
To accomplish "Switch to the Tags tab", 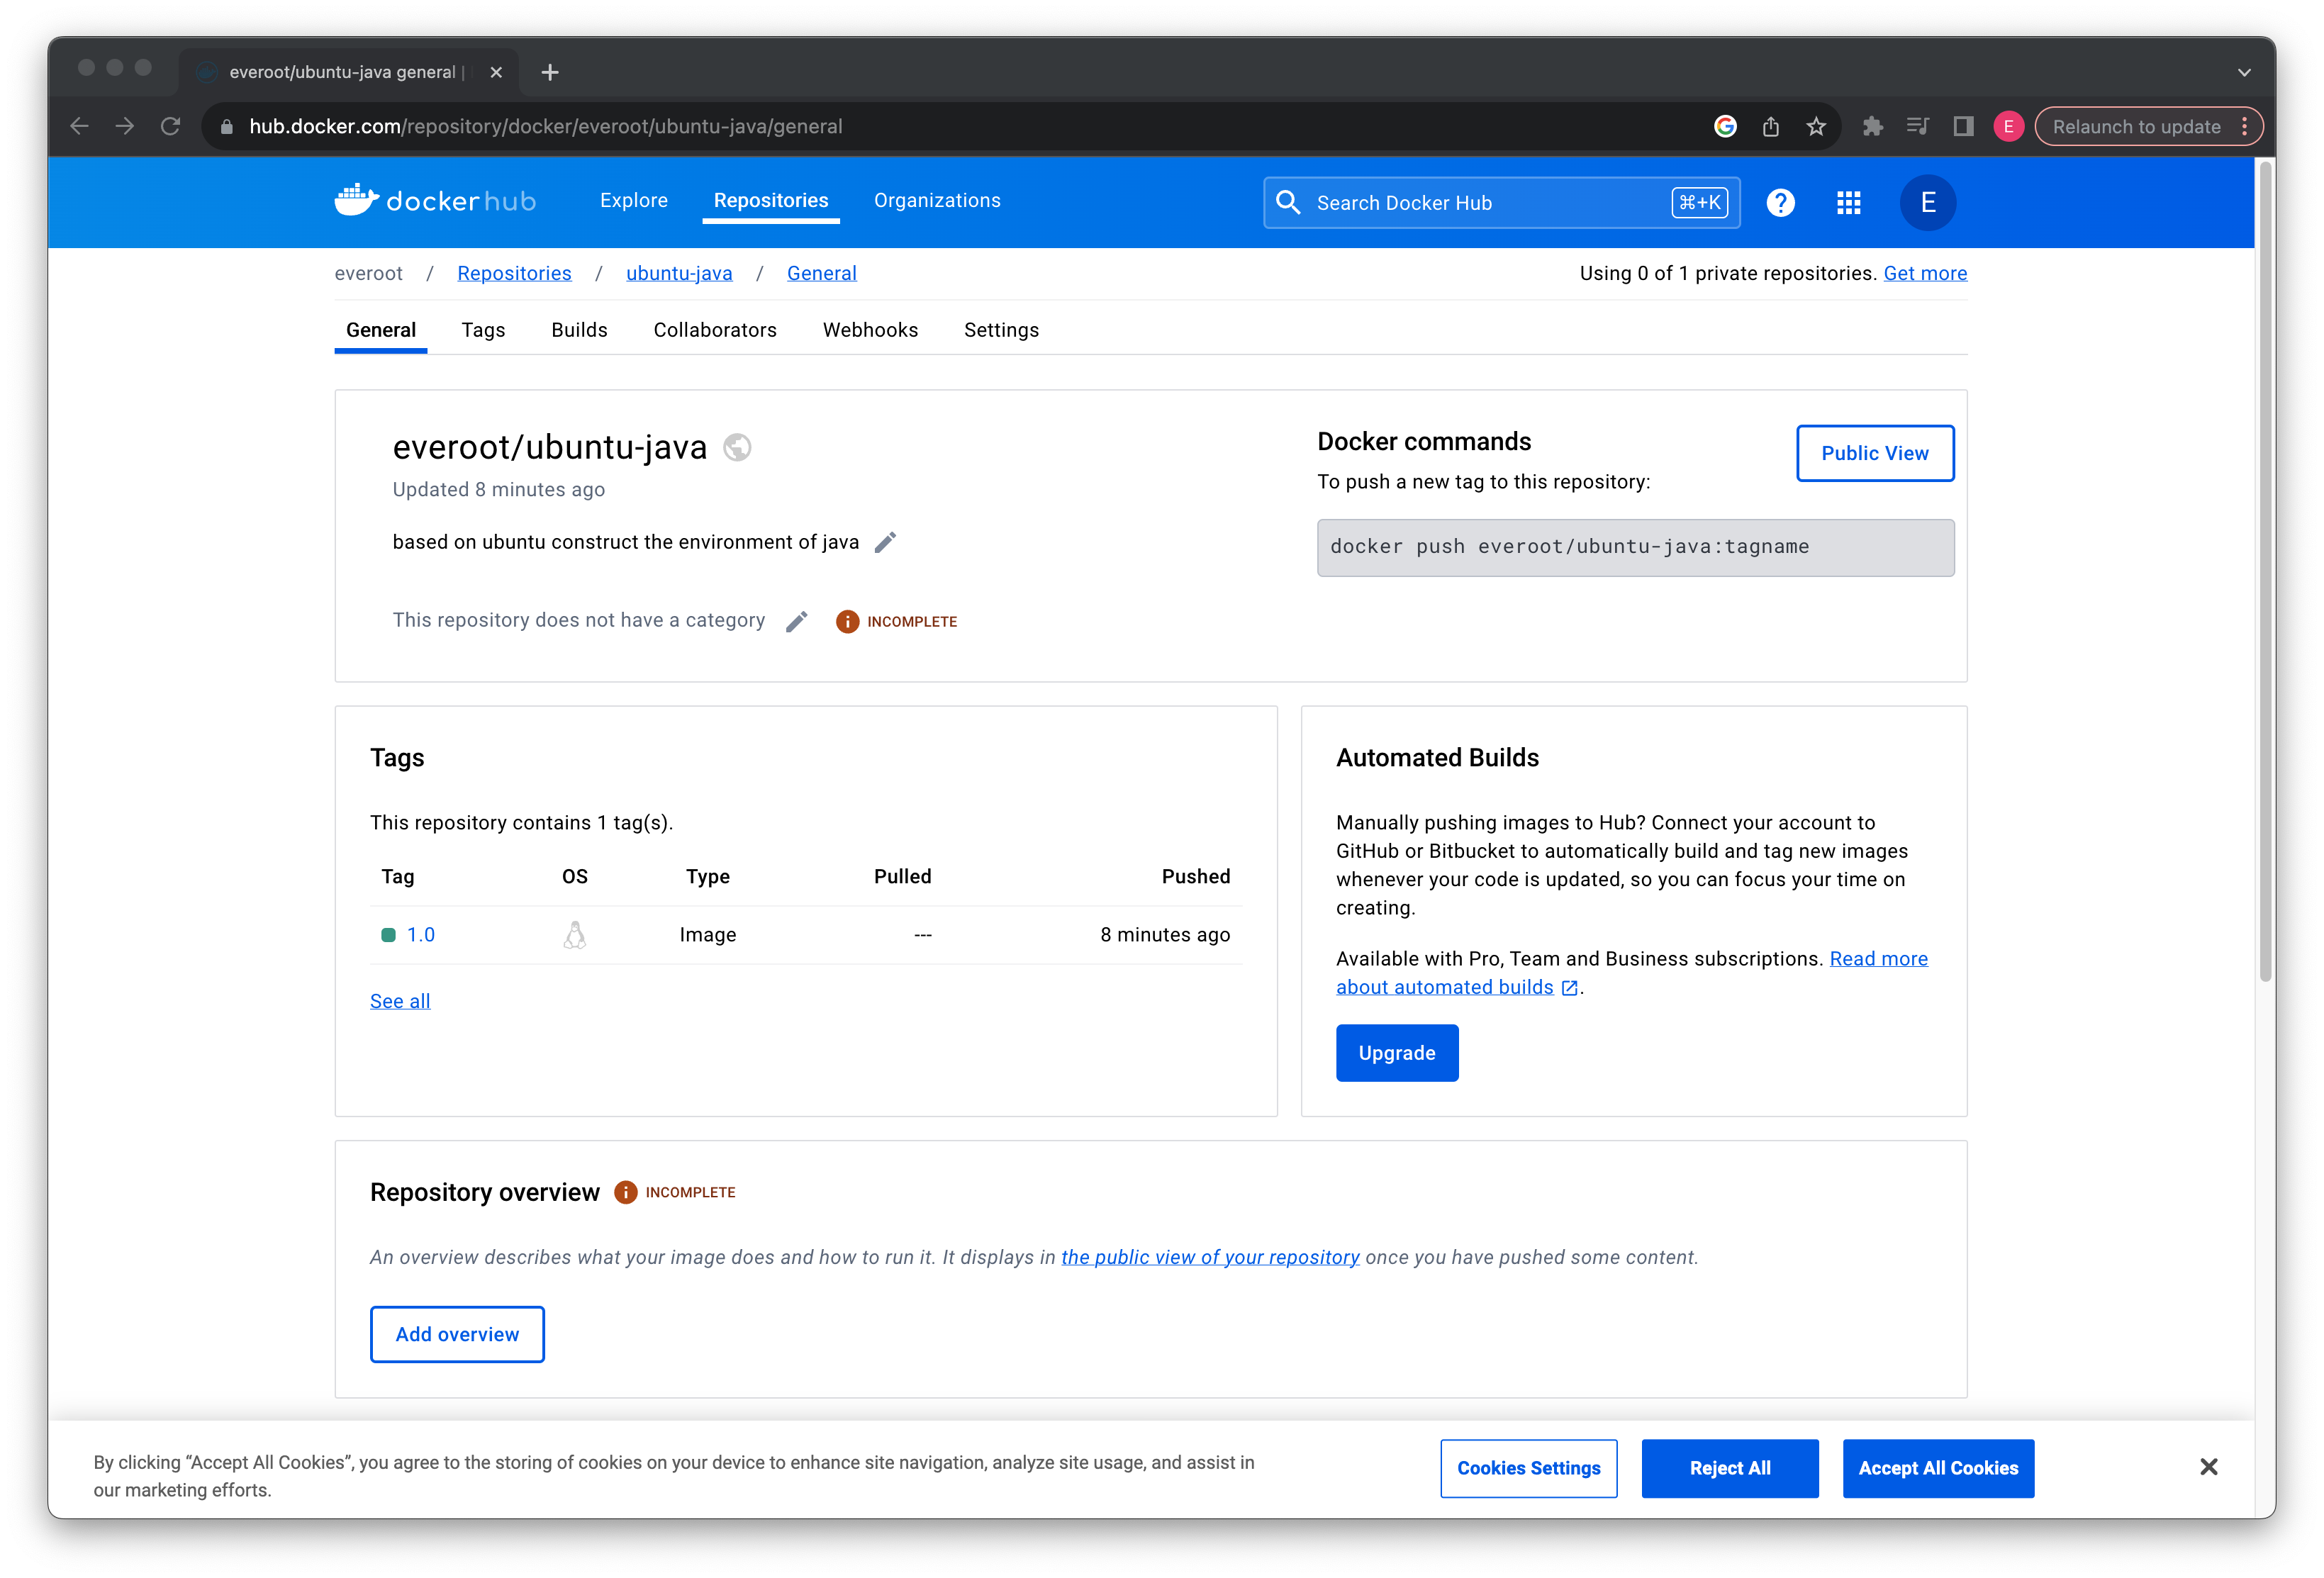I will (x=483, y=330).
